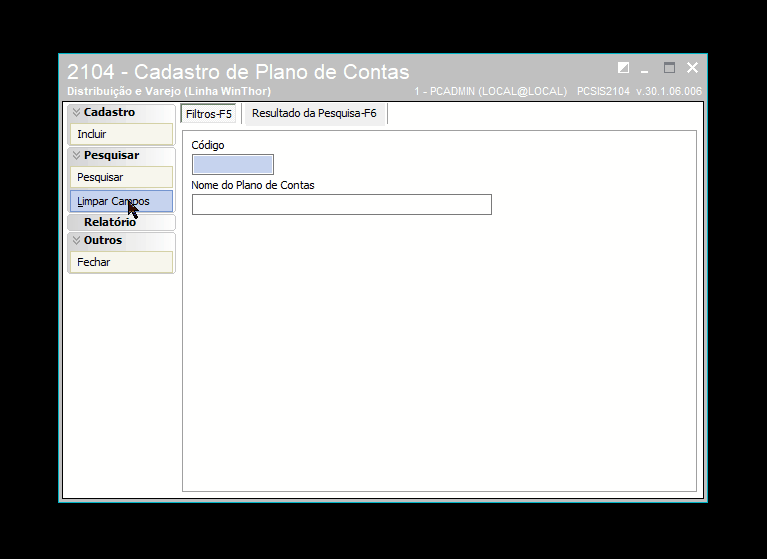Focus the Código input field
The height and width of the screenshot is (559, 767).
(233, 165)
